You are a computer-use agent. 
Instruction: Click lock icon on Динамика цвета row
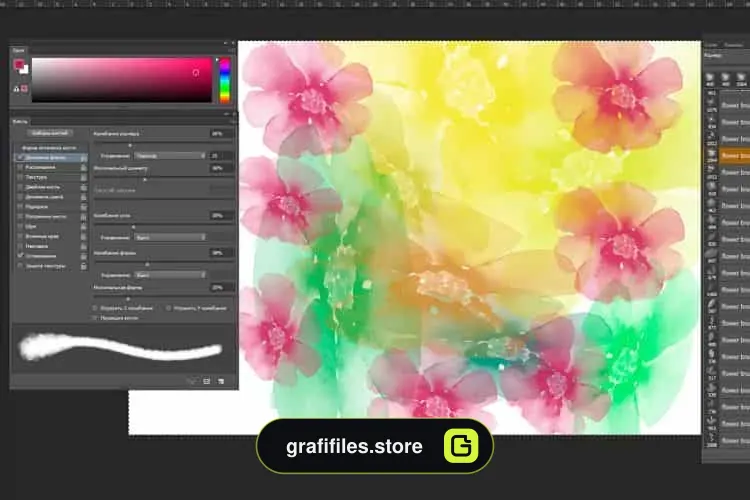(84, 197)
